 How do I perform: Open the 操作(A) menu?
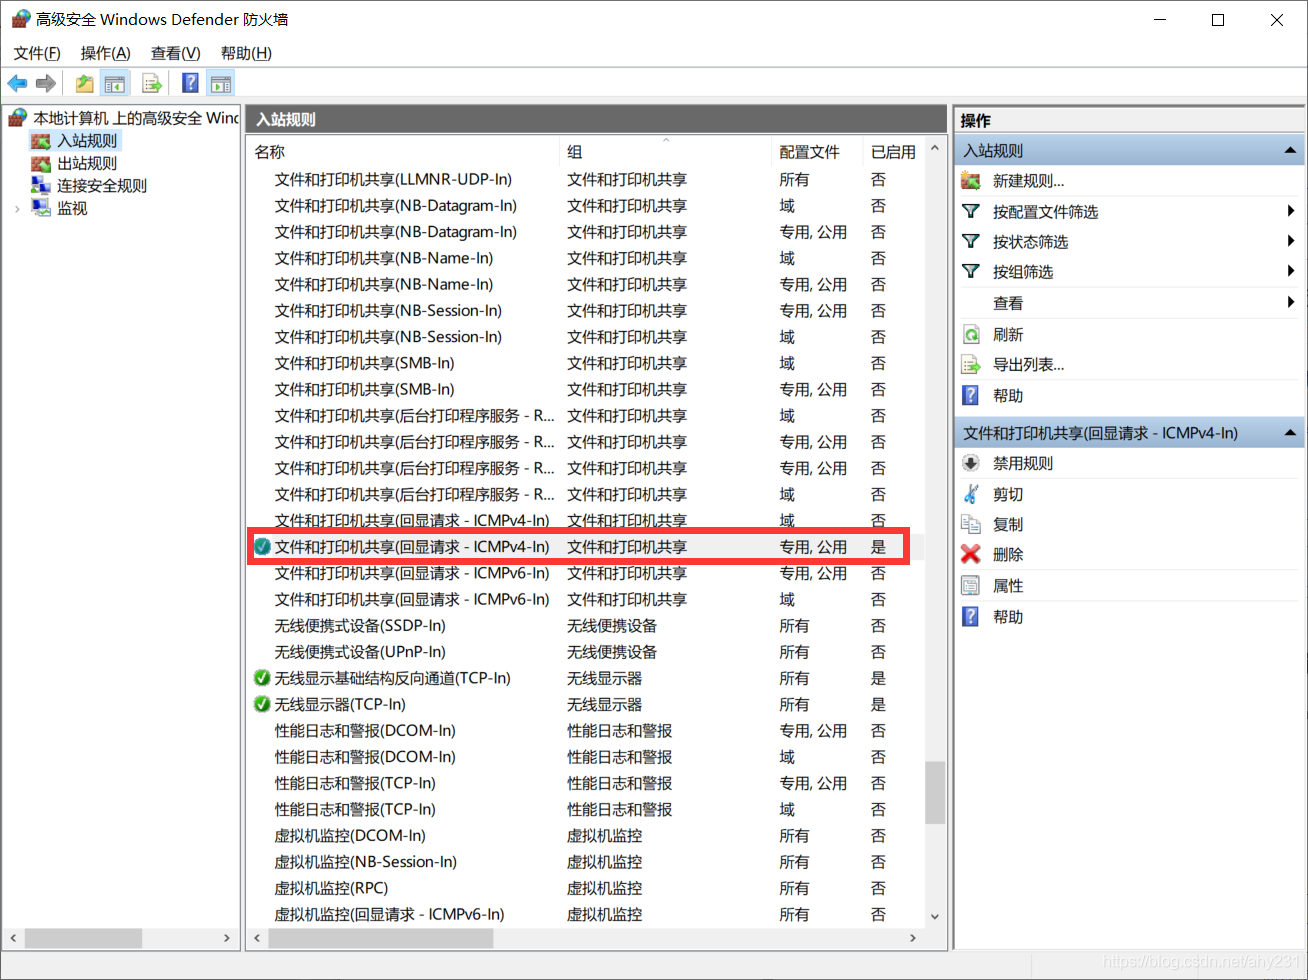pos(105,53)
